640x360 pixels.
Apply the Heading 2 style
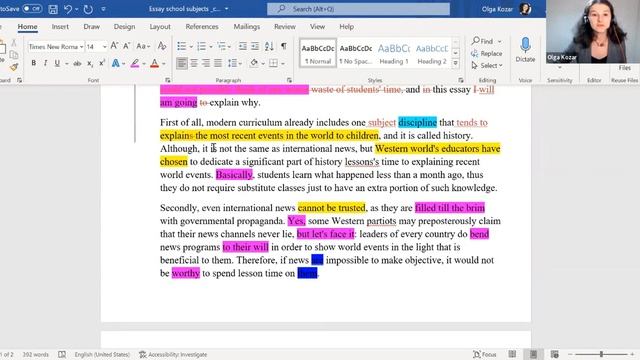pos(432,53)
